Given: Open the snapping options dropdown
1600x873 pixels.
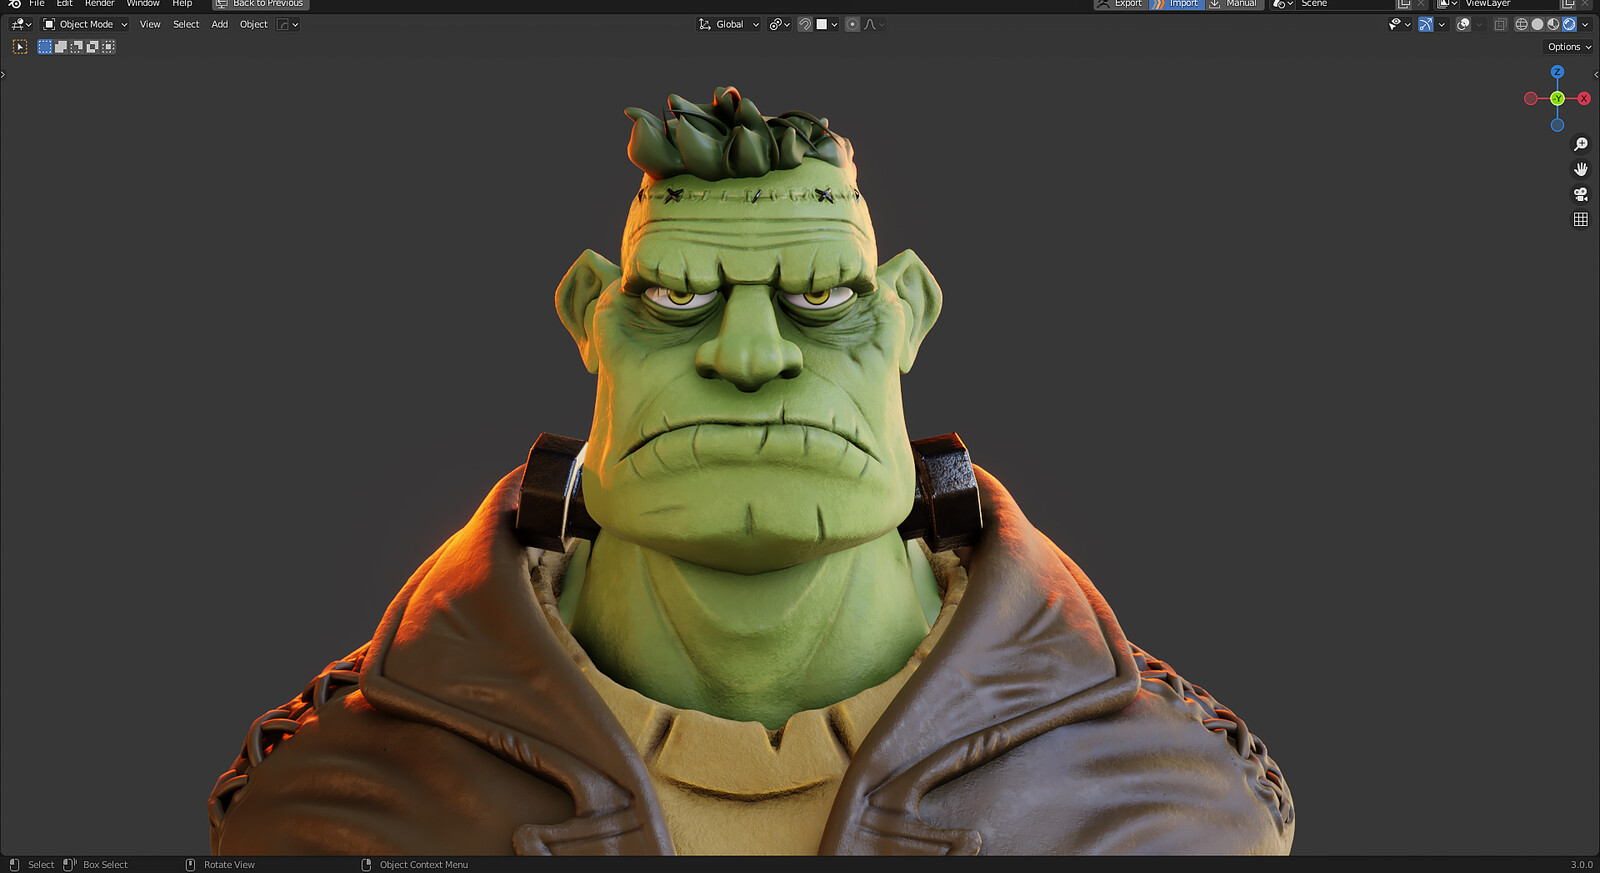Looking at the screenshot, I should pyautogui.click(x=827, y=24).
